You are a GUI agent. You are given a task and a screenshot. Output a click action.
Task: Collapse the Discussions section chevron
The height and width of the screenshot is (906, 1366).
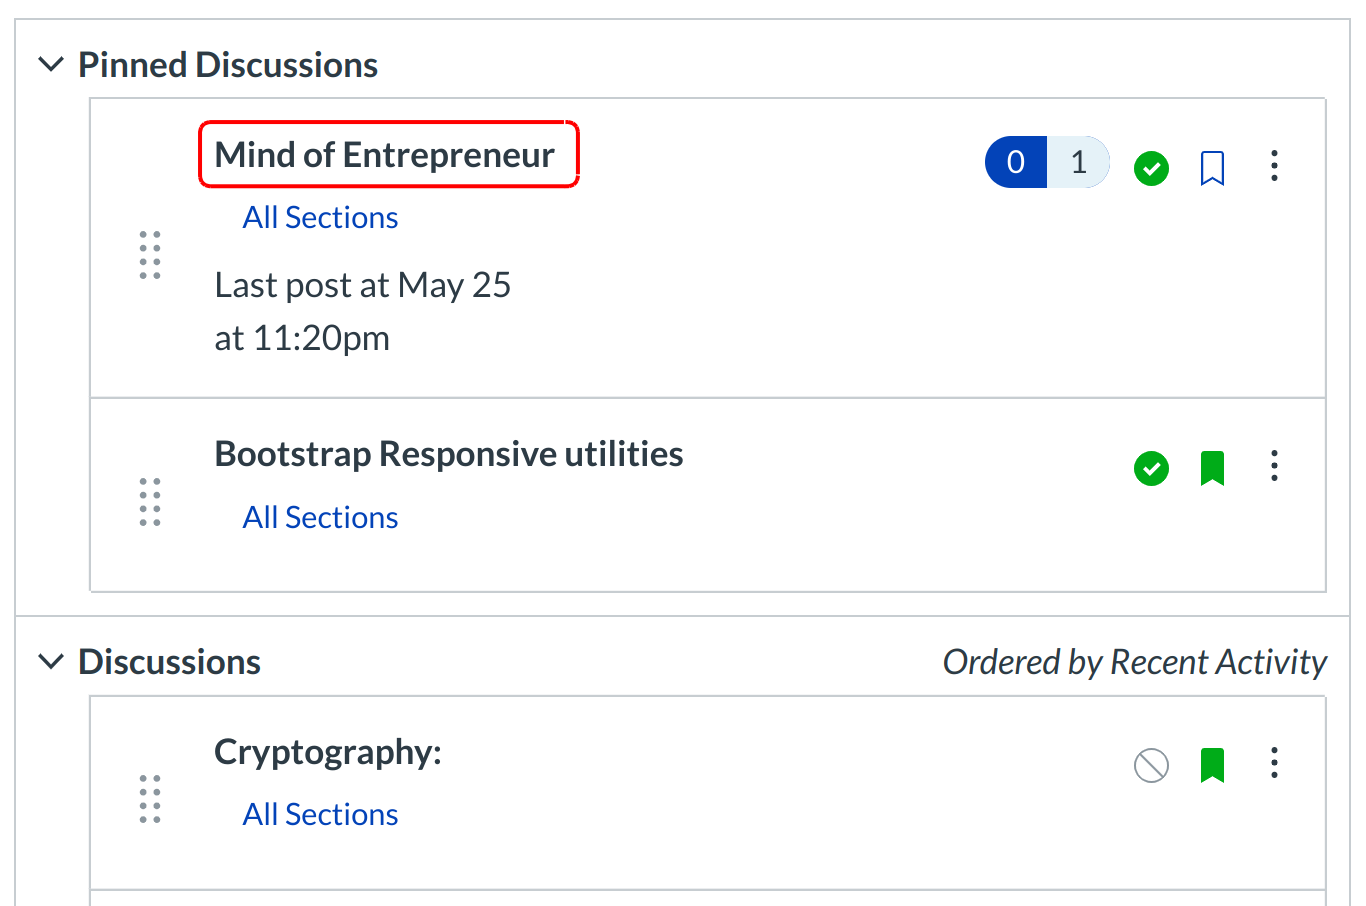50,662
